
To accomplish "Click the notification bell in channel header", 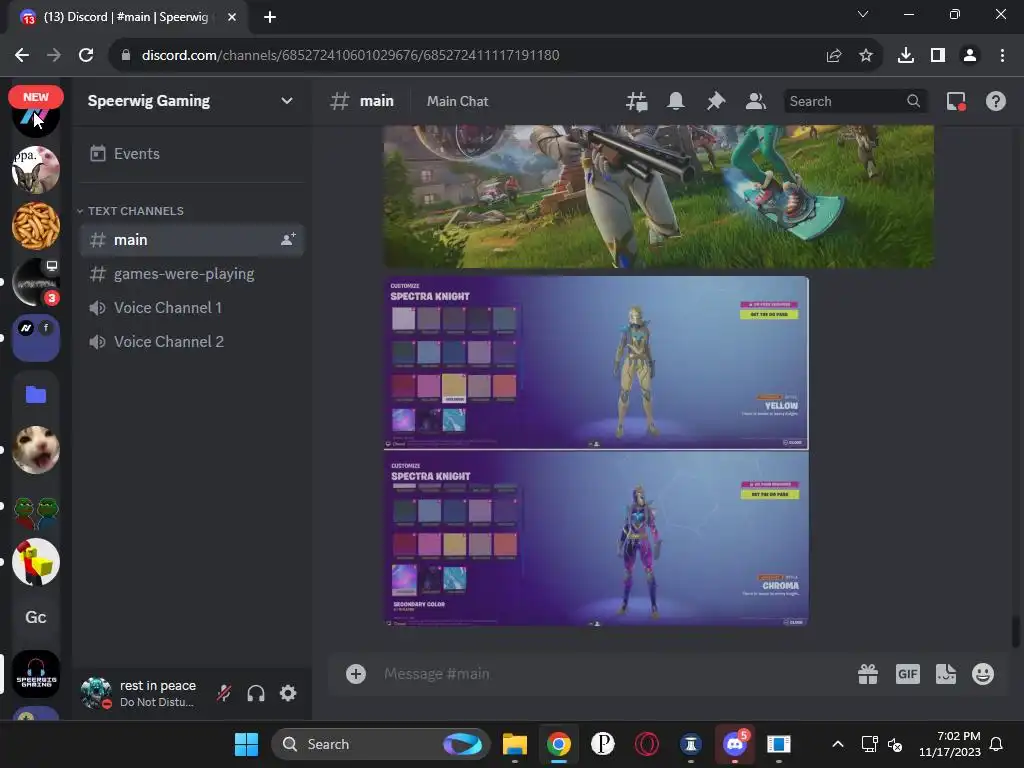I will 676,101.
